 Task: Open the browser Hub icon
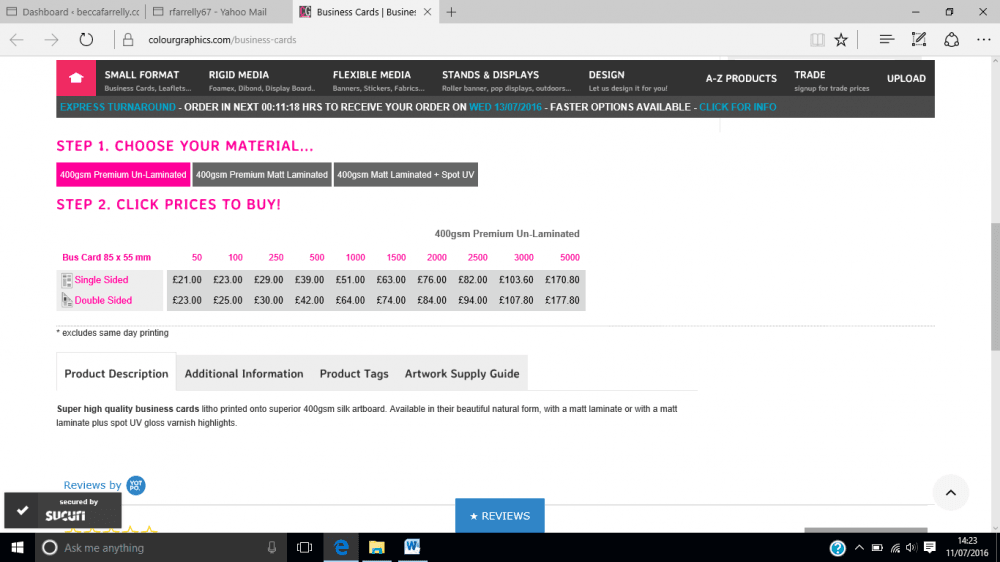[x=886, y=40]
